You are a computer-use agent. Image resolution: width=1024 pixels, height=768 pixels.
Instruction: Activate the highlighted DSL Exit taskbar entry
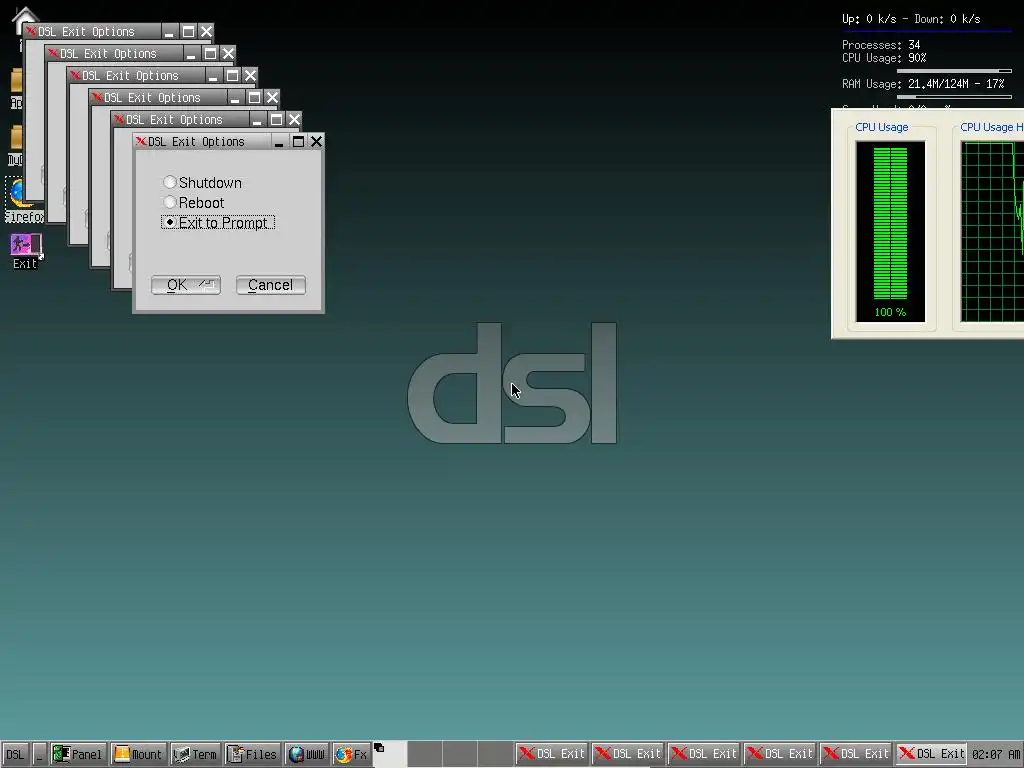click(x=931, y=754)
